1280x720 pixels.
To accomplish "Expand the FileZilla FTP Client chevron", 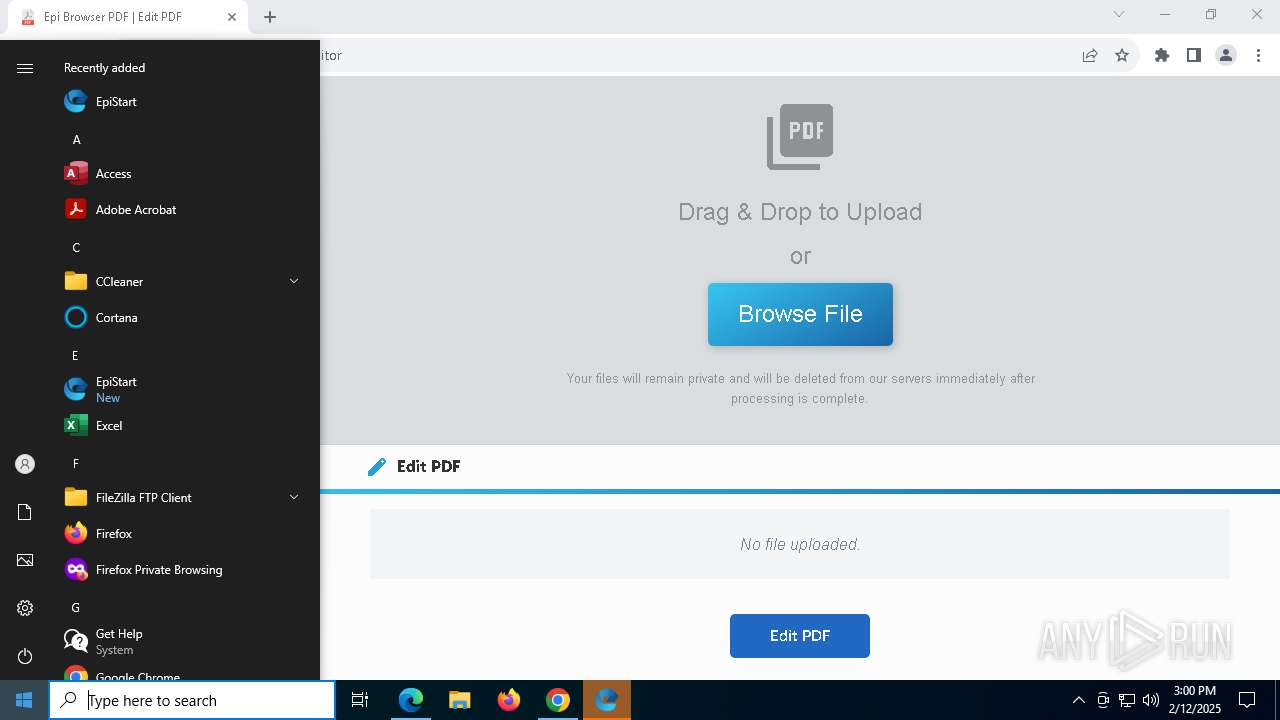I will tap(294, 497).
